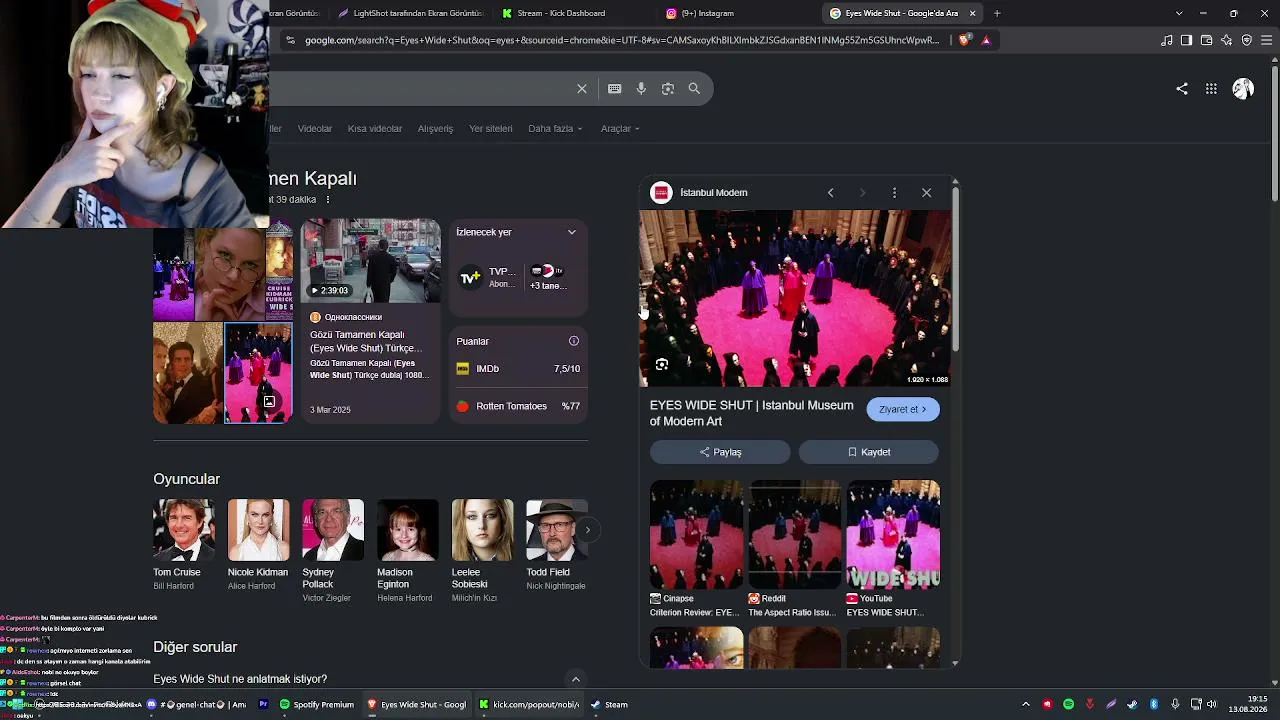Show more cast members with the arrow

(588, 530)
